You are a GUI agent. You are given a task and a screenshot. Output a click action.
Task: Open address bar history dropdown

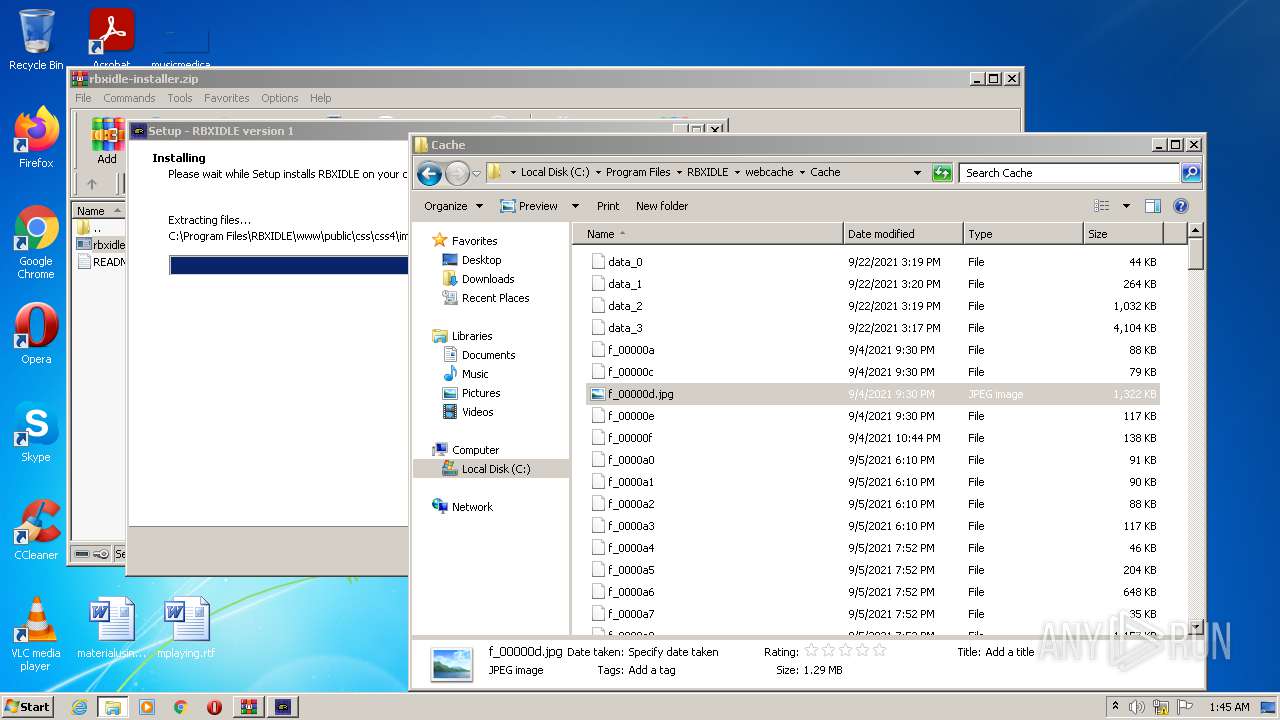917,173
